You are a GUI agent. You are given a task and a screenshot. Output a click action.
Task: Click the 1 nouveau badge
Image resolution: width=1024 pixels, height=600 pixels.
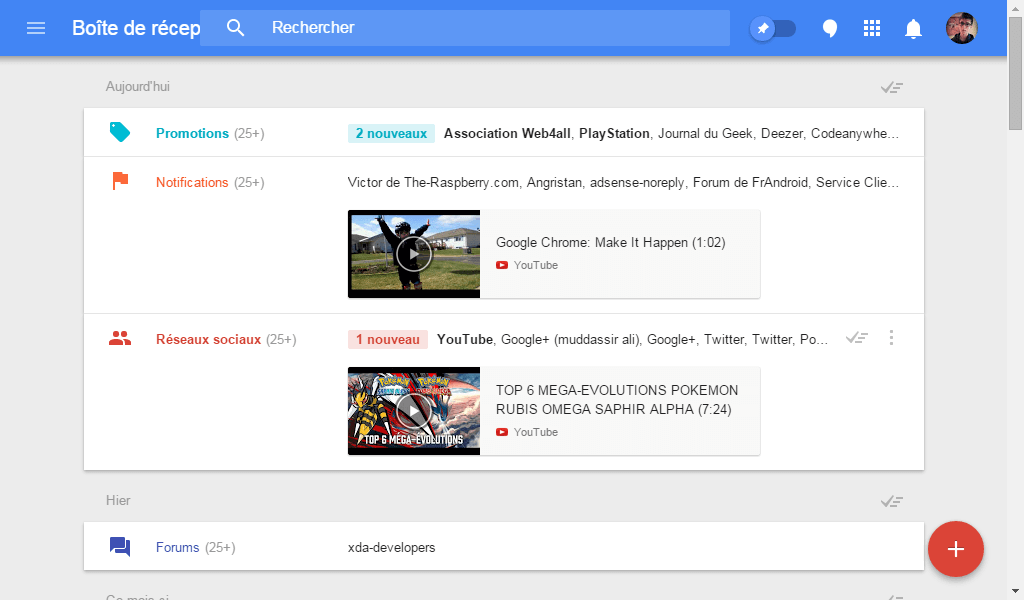click(x=388, y=339)
